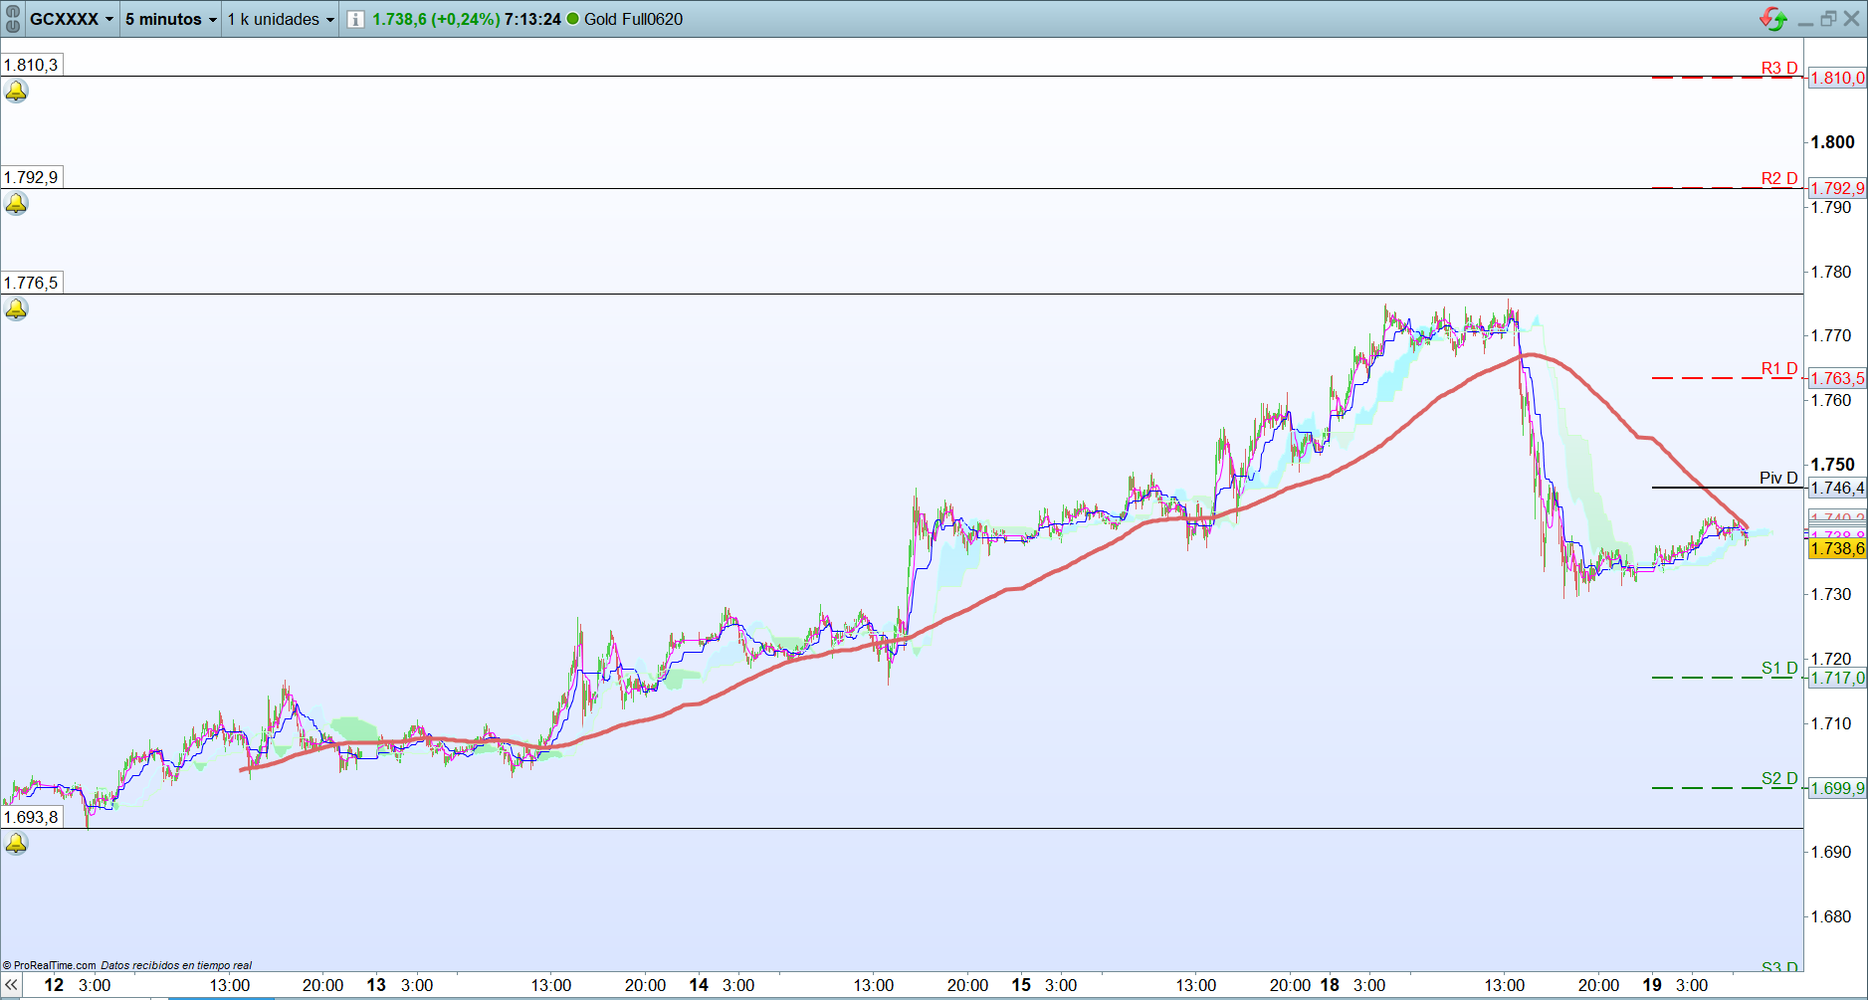Image resolution: width=1868 pixels, height=1000 pixels.
Task: Open the GCXXXX instrument dropdown
Action: 71,19
